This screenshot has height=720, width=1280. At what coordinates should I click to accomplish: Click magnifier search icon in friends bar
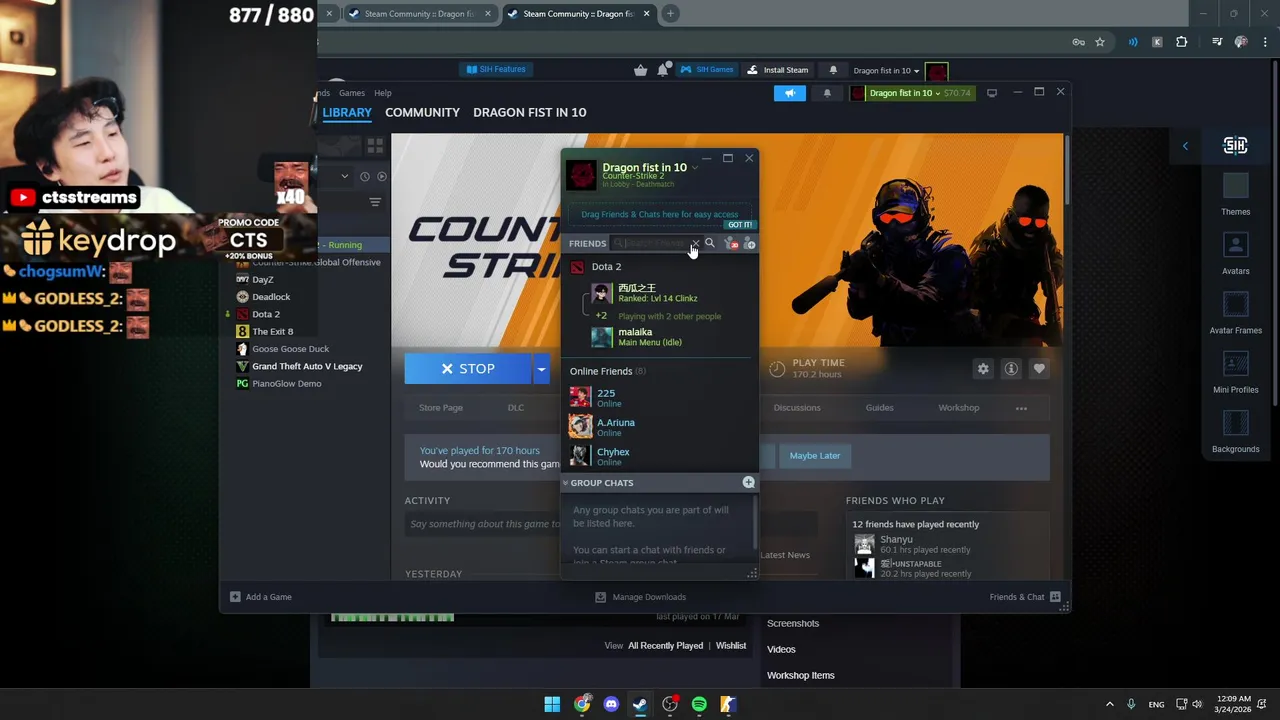710,243
